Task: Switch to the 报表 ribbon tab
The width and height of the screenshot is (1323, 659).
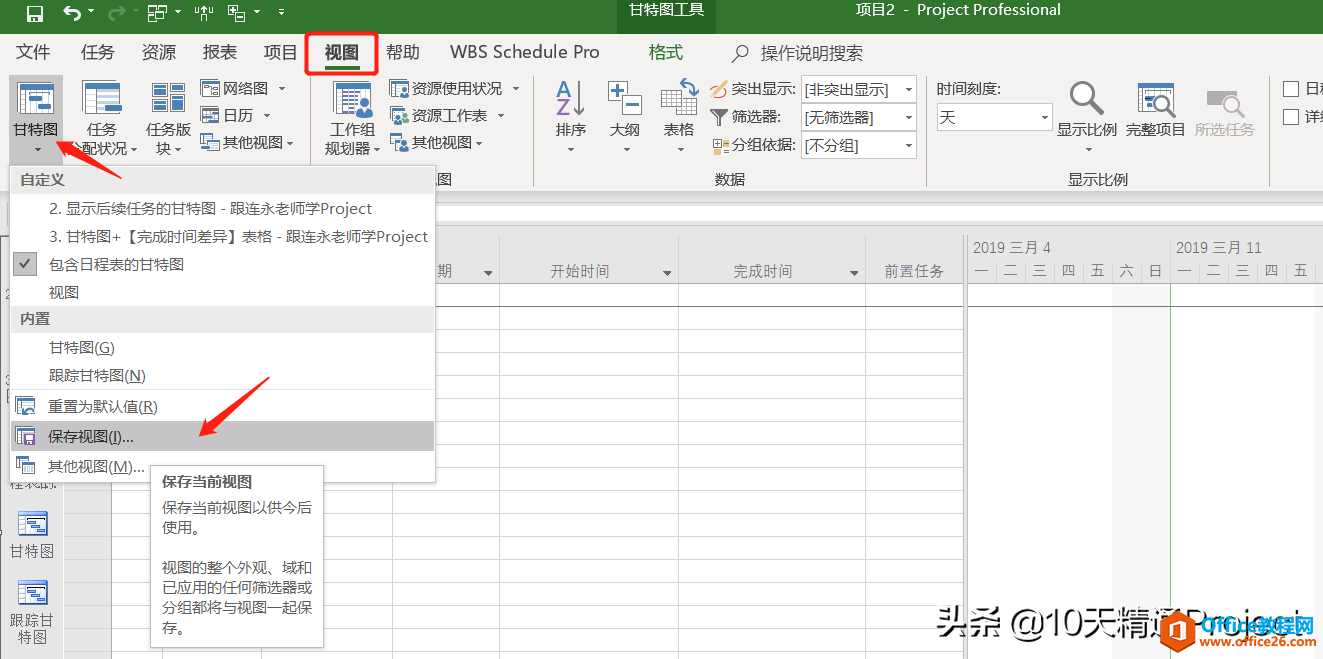Action: [220, 52]
